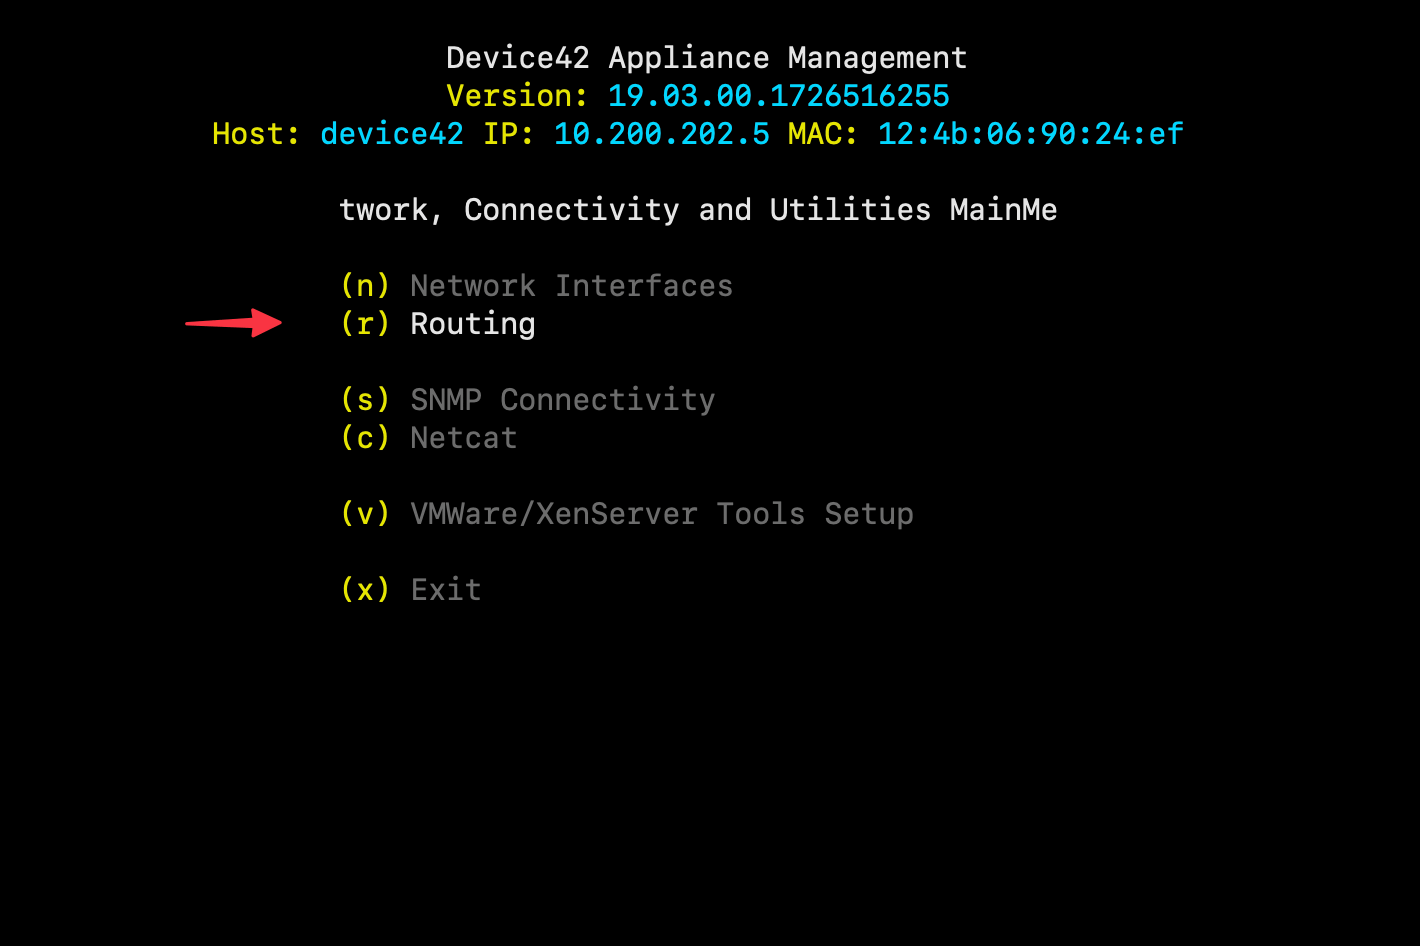Click the (v) shortcut key label
Viewport: 1420px width, 946px height.
pos(364,513)
